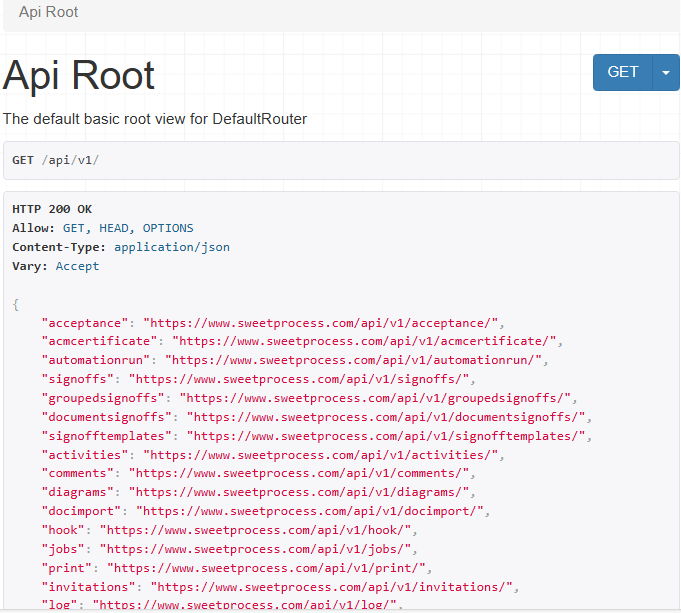Click the log endpoint URL
The height and width of the screenshot is (613, 681).
coord(248,605)
